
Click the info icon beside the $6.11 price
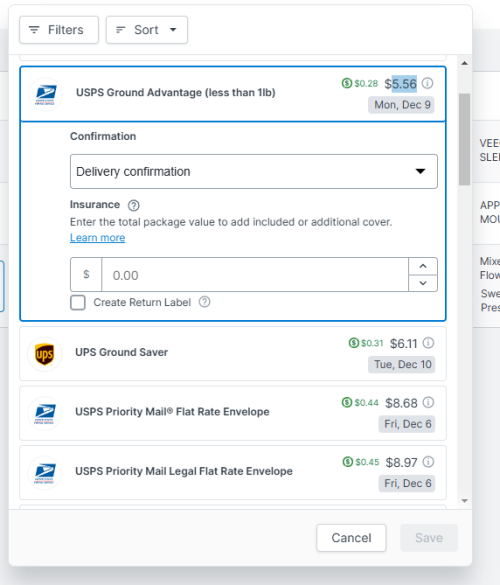pos(428,343)
